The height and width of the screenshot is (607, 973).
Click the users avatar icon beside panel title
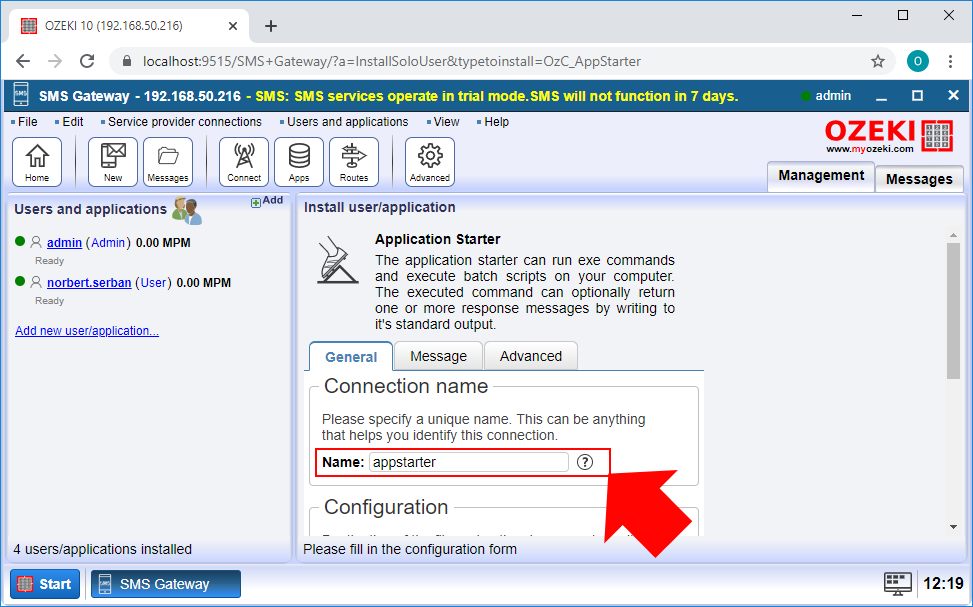[x=187, y=211]
